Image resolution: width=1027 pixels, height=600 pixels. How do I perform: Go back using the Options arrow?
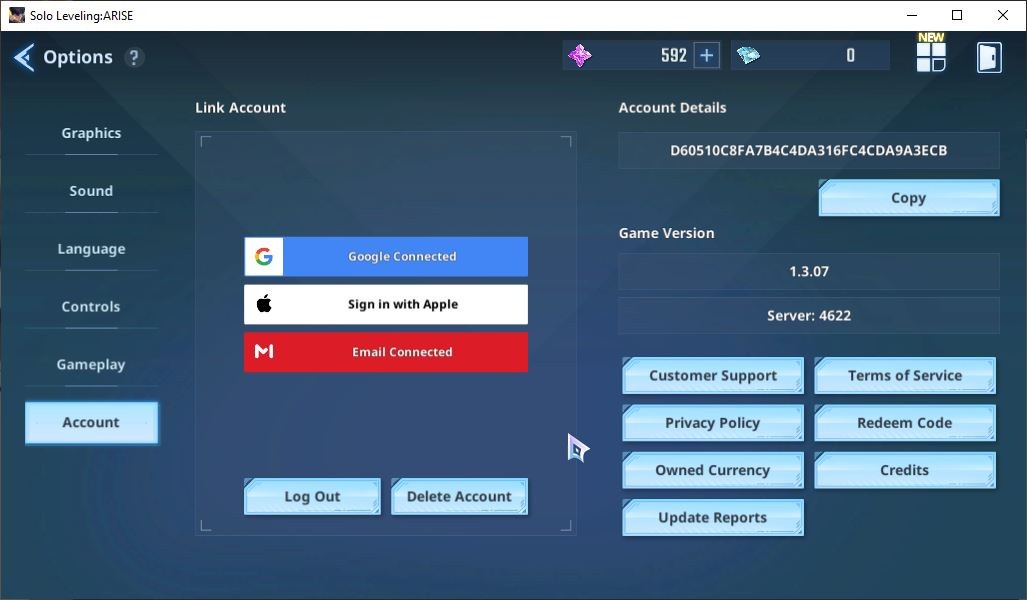(x=24, y=58)
